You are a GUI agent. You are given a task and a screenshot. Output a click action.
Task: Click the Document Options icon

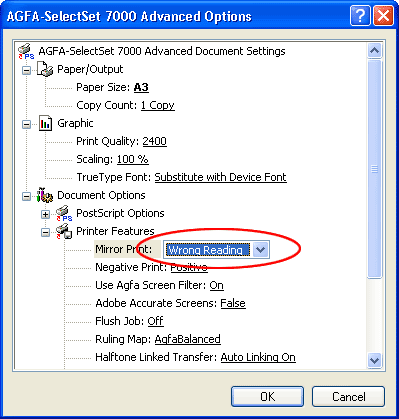click(x=45, y=195)
